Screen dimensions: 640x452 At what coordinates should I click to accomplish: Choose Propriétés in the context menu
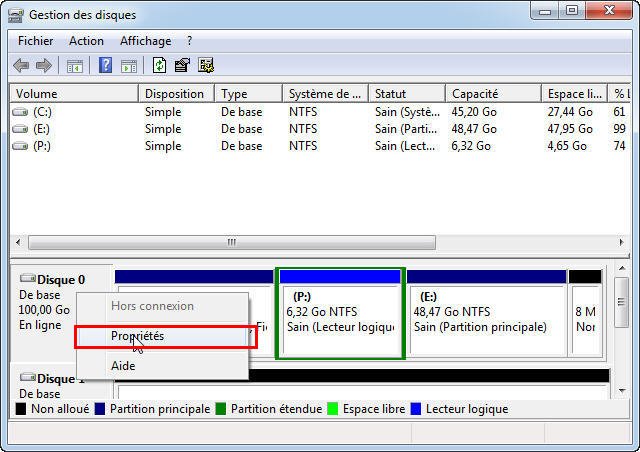(163, 336)
